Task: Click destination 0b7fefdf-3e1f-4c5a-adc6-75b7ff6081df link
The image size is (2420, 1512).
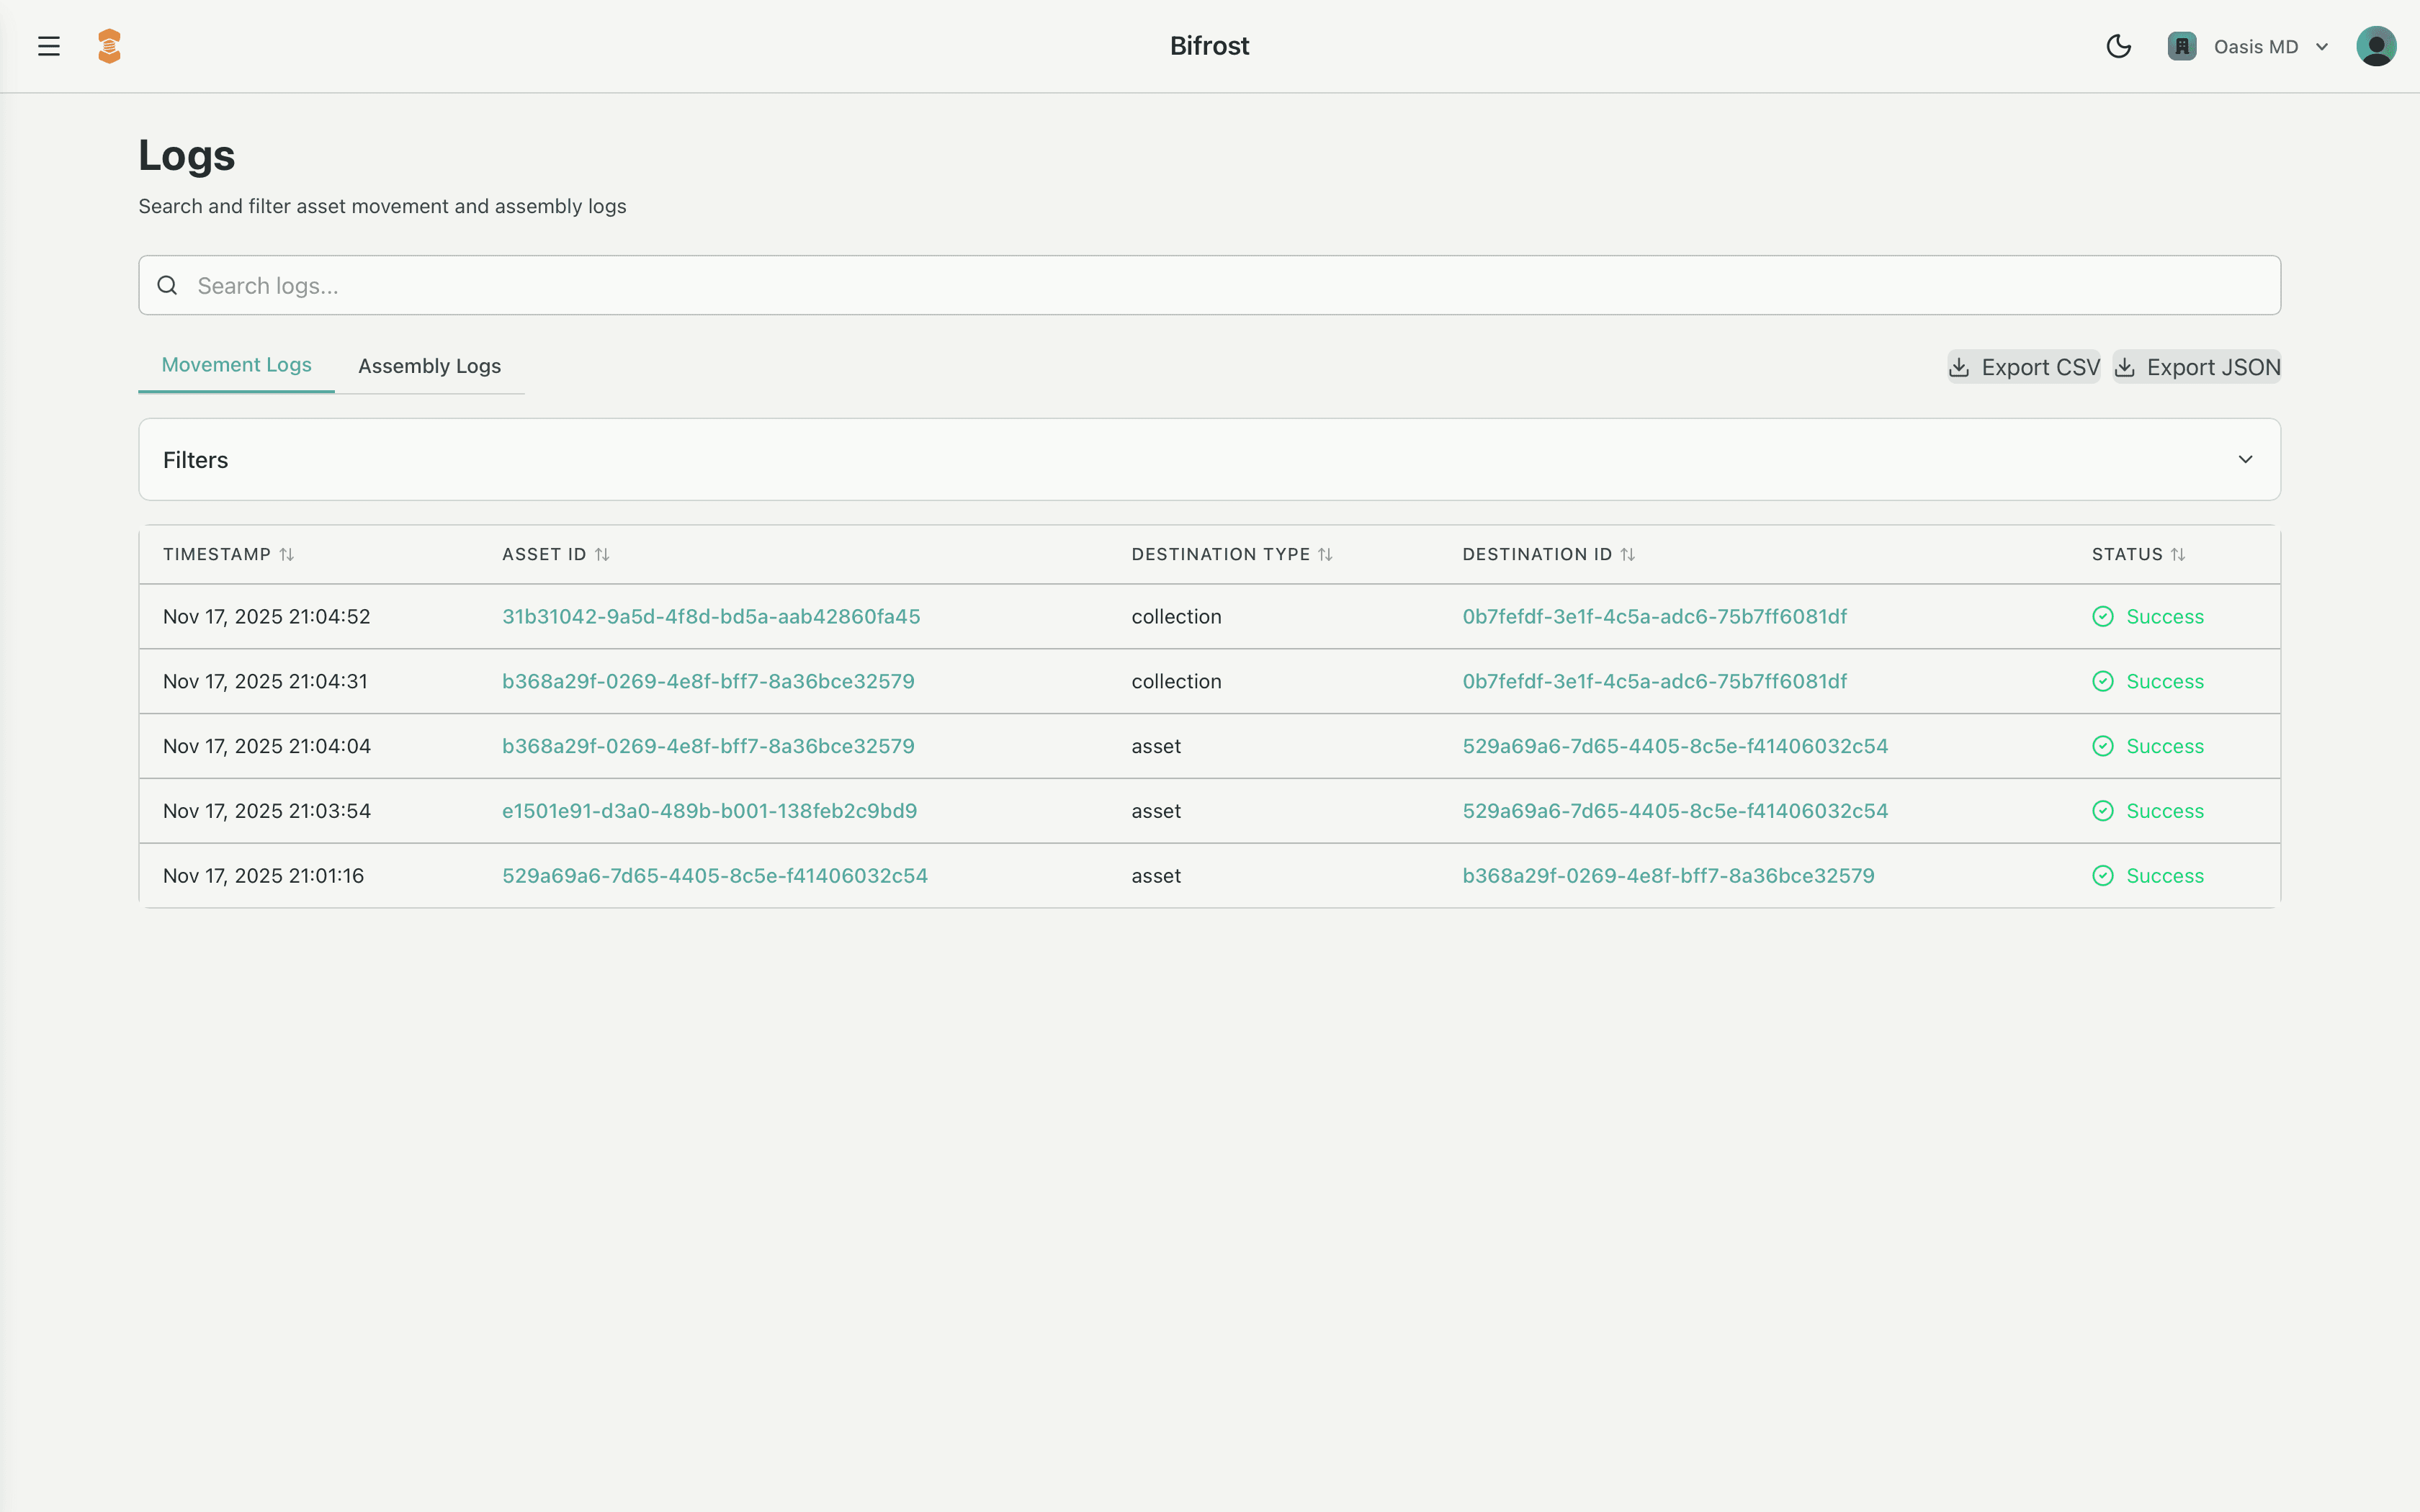Action: click(1654, 616)
